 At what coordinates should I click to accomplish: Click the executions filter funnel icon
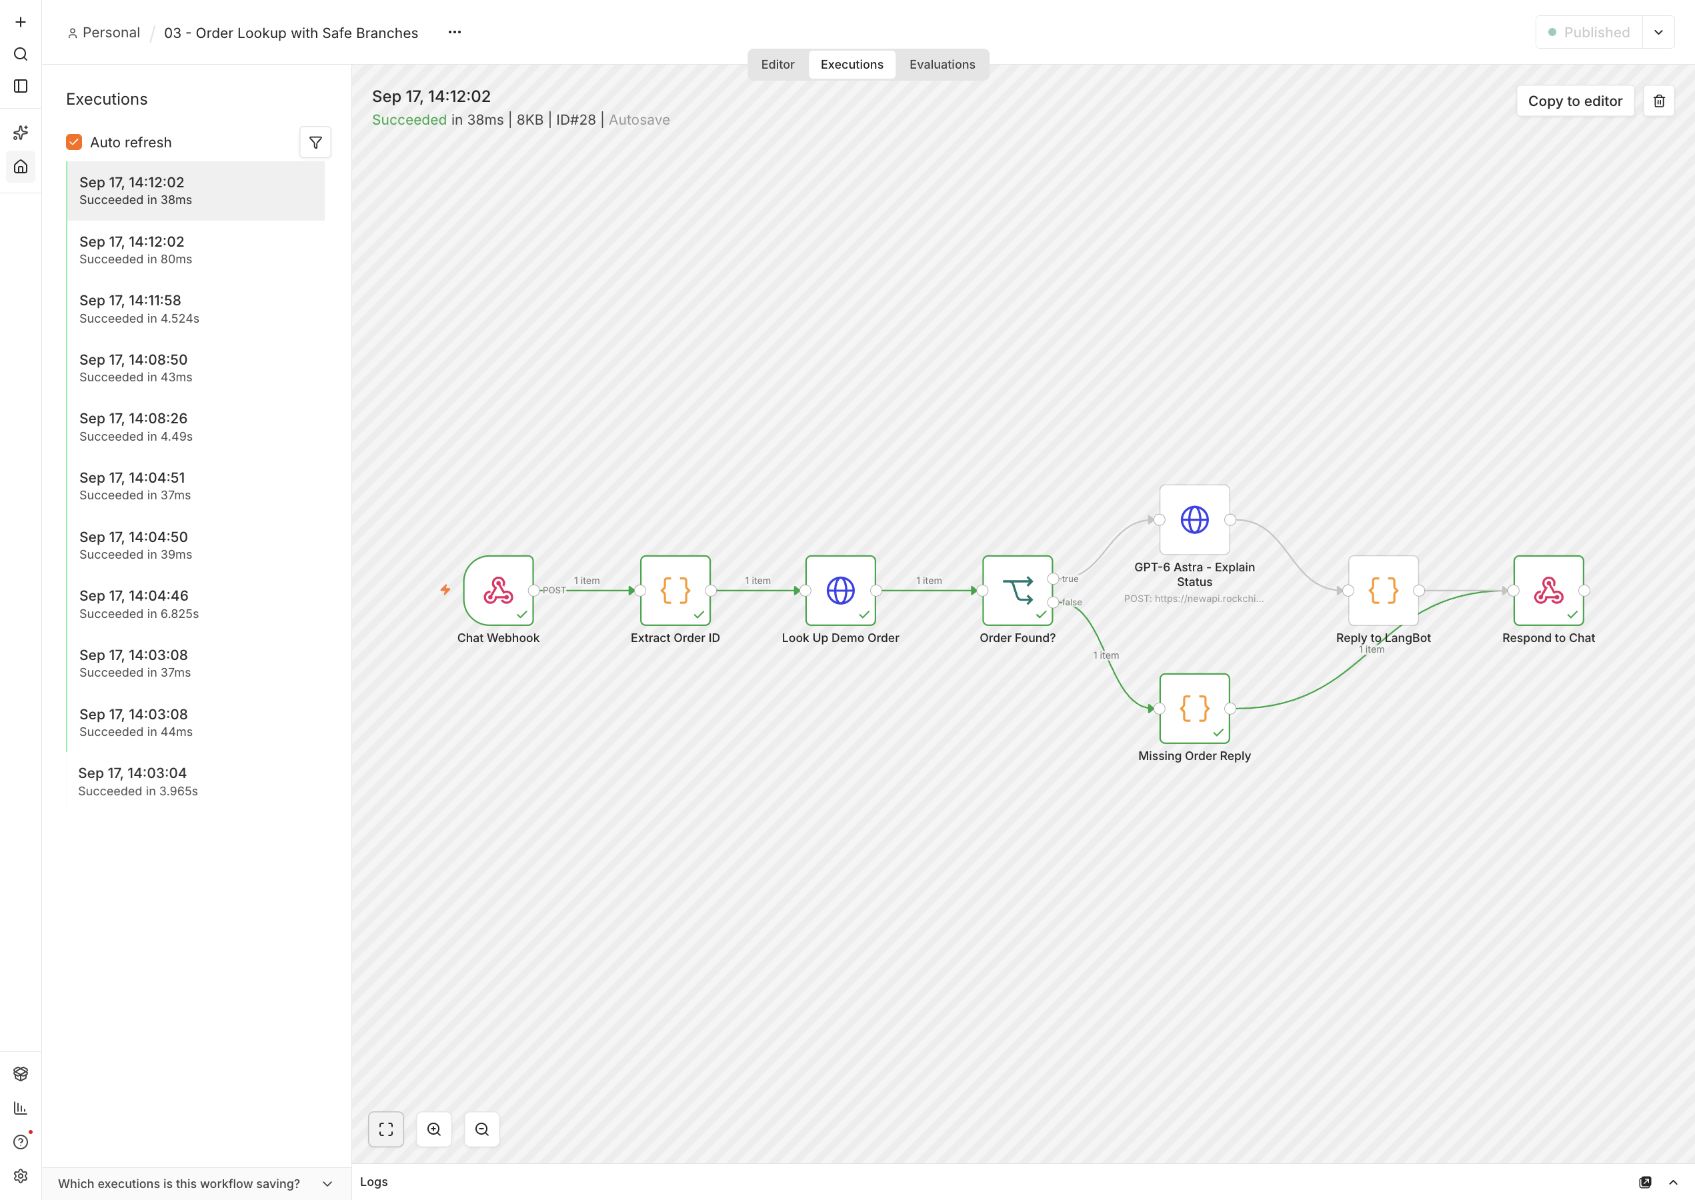315,142
